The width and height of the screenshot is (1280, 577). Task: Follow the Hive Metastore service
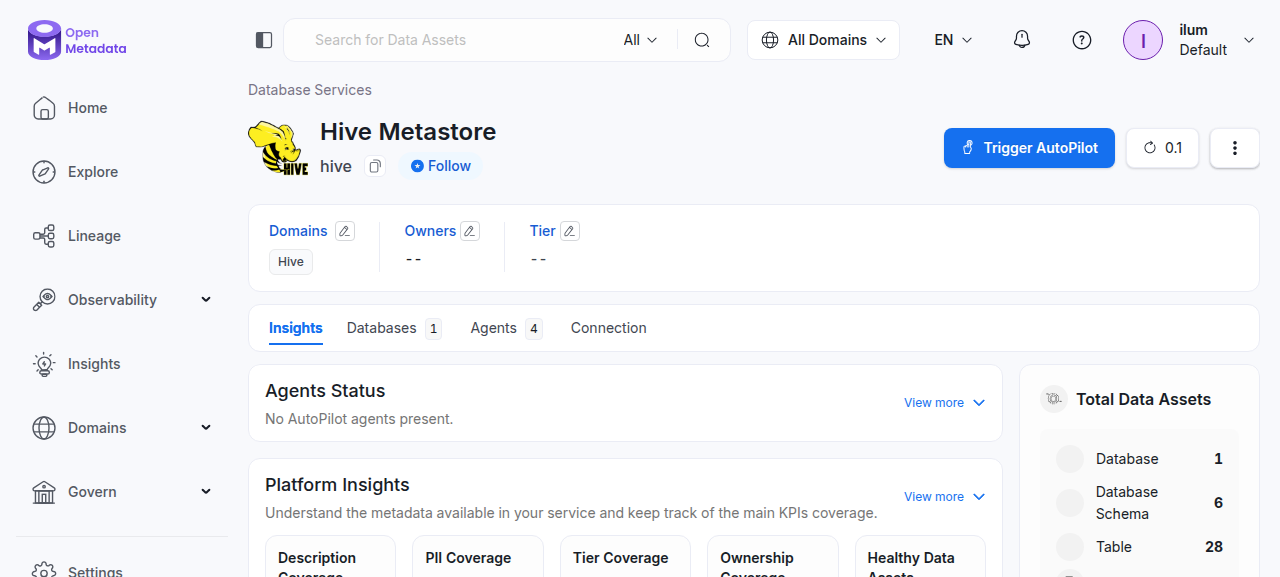pyautogui.click(x=441, y=166)
